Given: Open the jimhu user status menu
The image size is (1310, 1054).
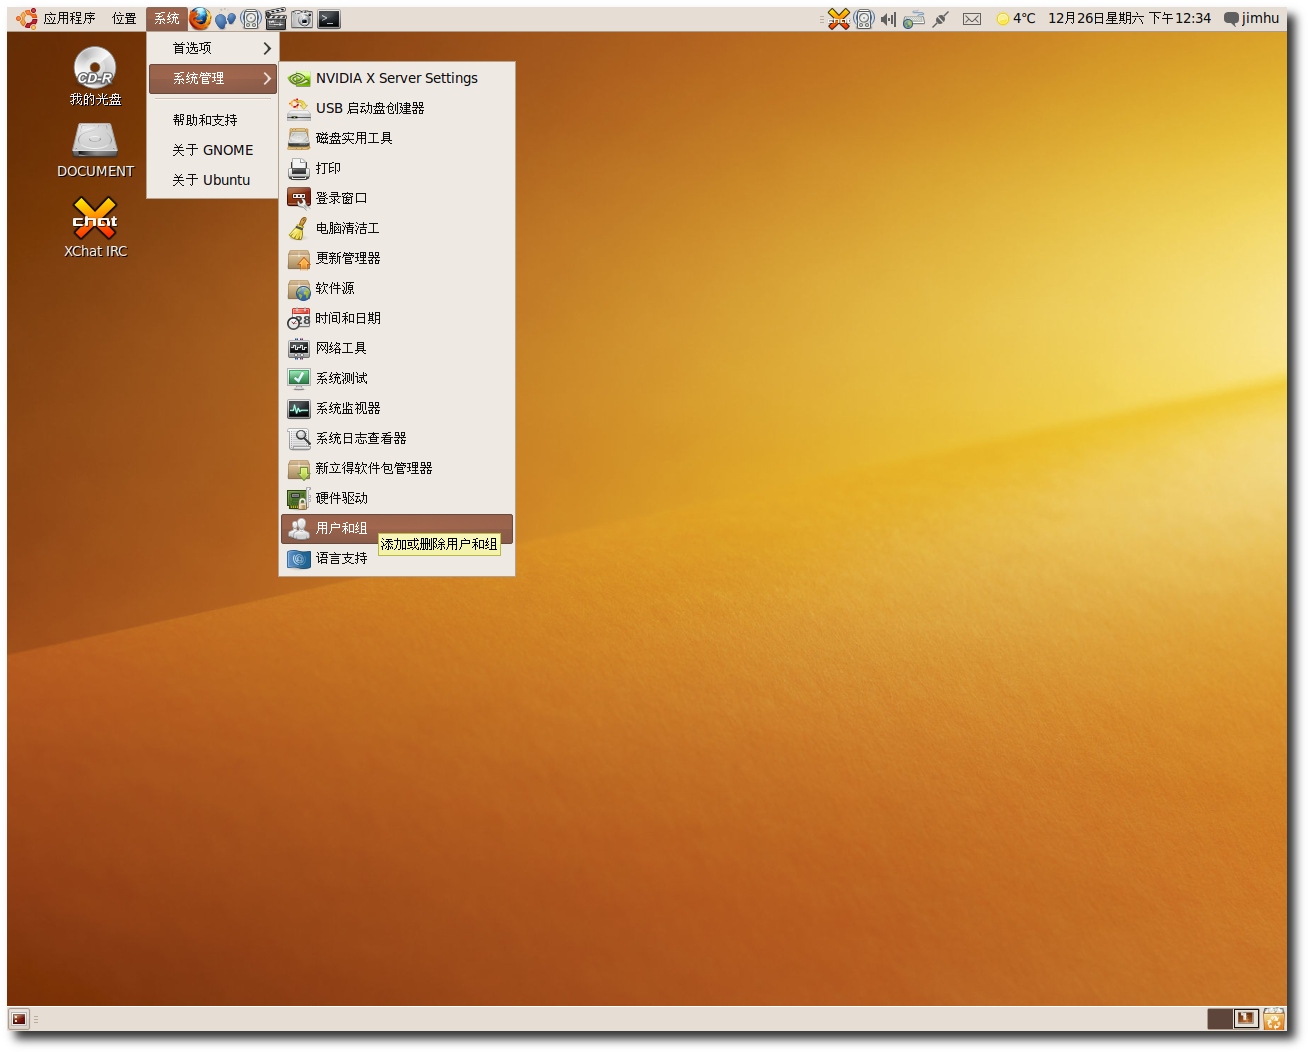Looking at the screenshot, I should pos(1252,19).
